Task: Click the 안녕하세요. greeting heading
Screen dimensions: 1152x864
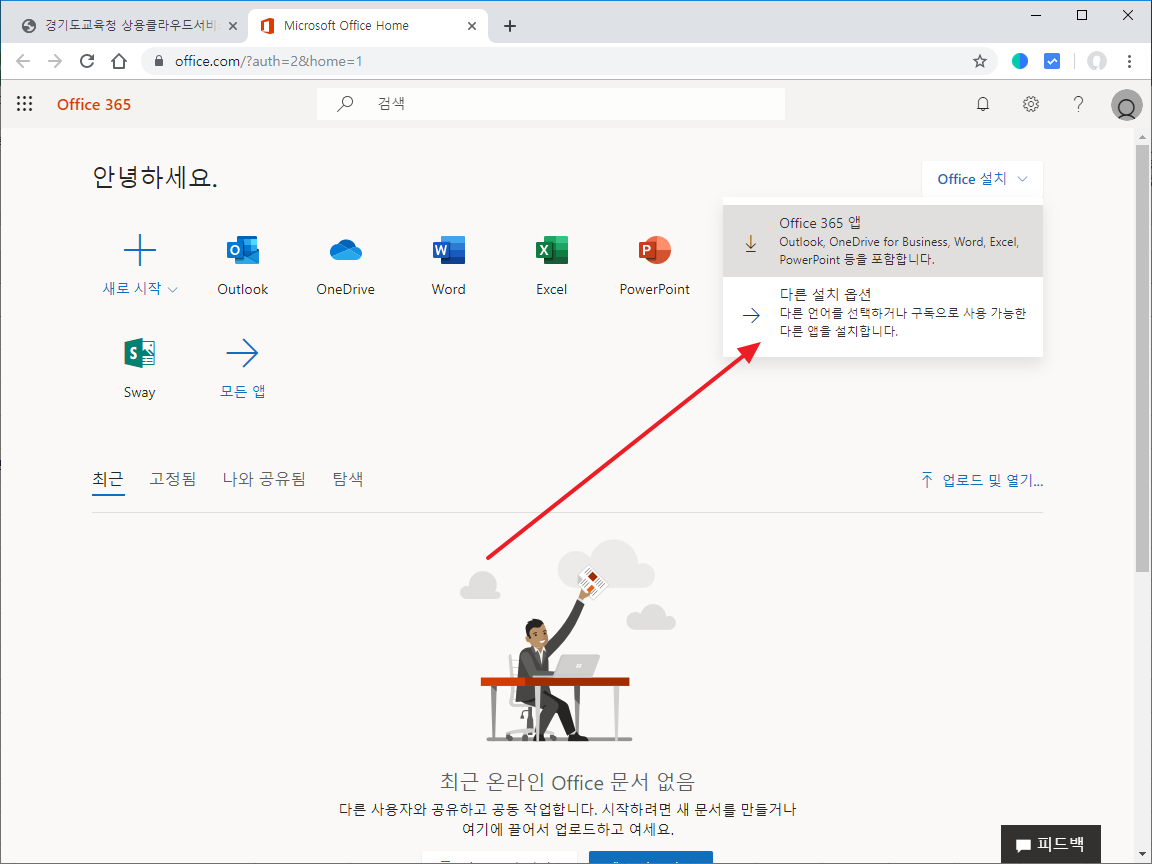Action: [x=155, y=178]
